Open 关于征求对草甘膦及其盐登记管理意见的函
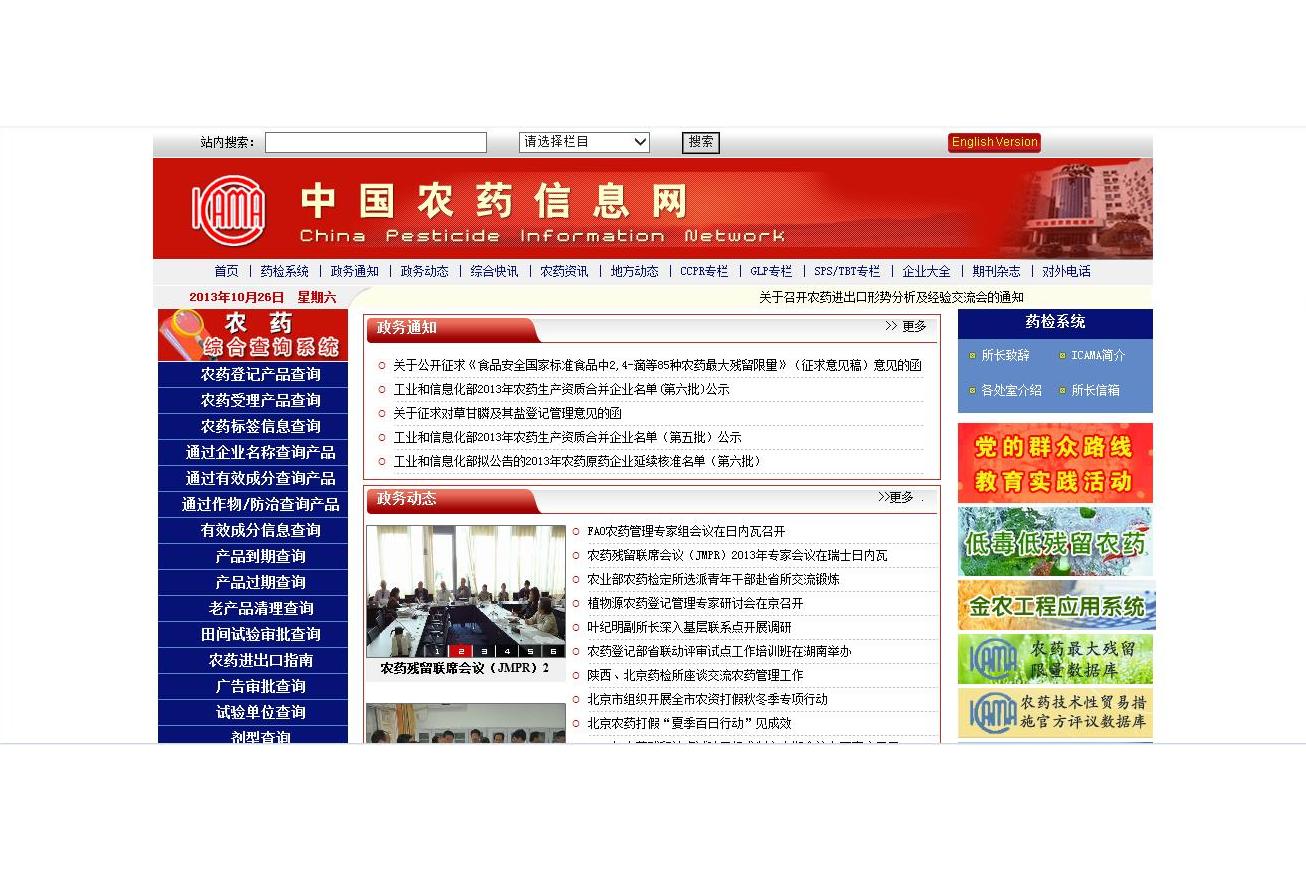1306x870 pixels. click(507, 414)
